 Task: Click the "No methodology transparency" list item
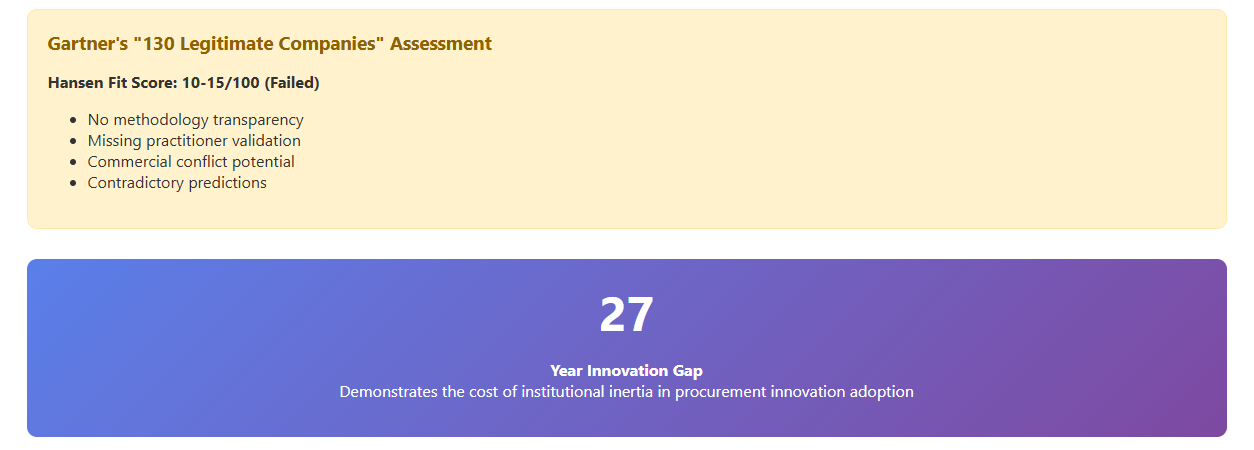tap(195, 120)
